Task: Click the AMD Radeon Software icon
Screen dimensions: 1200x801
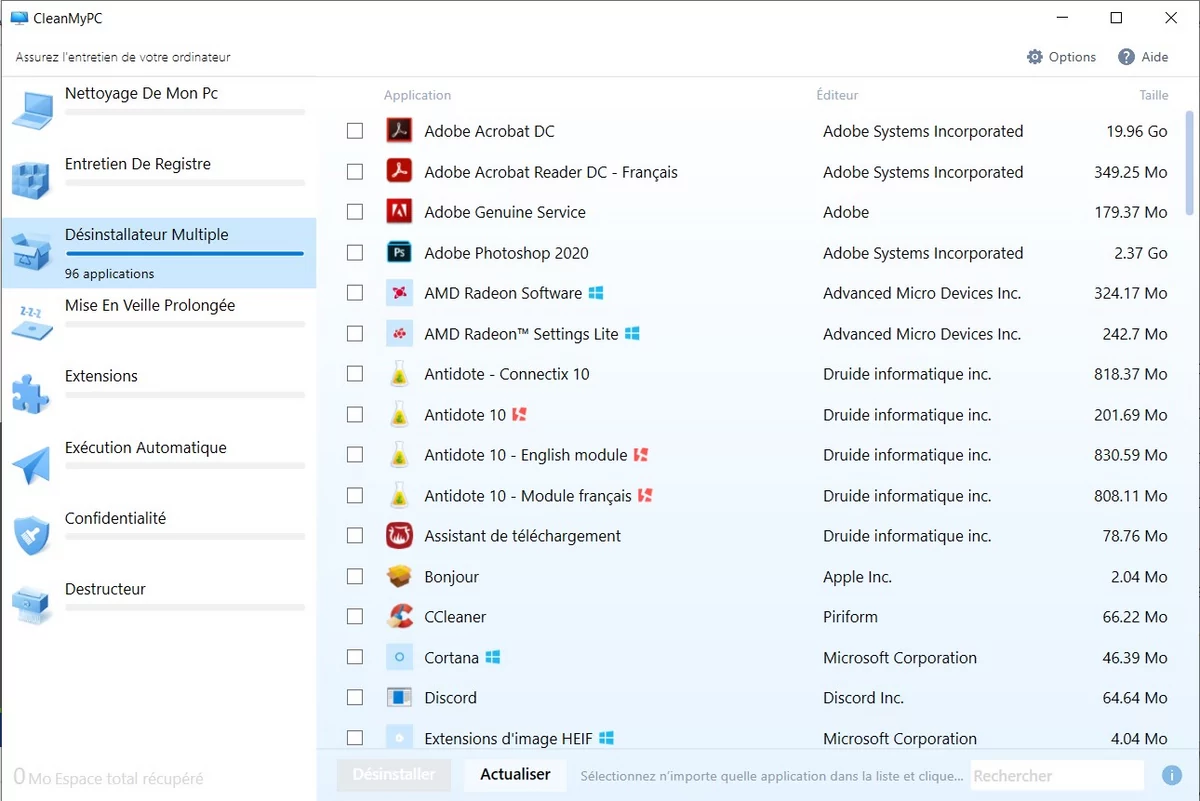Action: [399, 293]
